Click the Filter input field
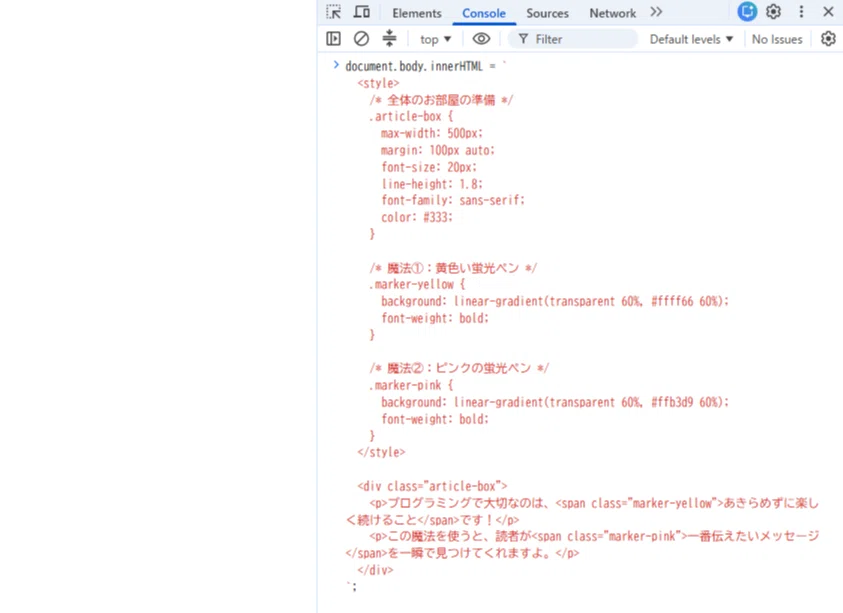 point(573,39)
